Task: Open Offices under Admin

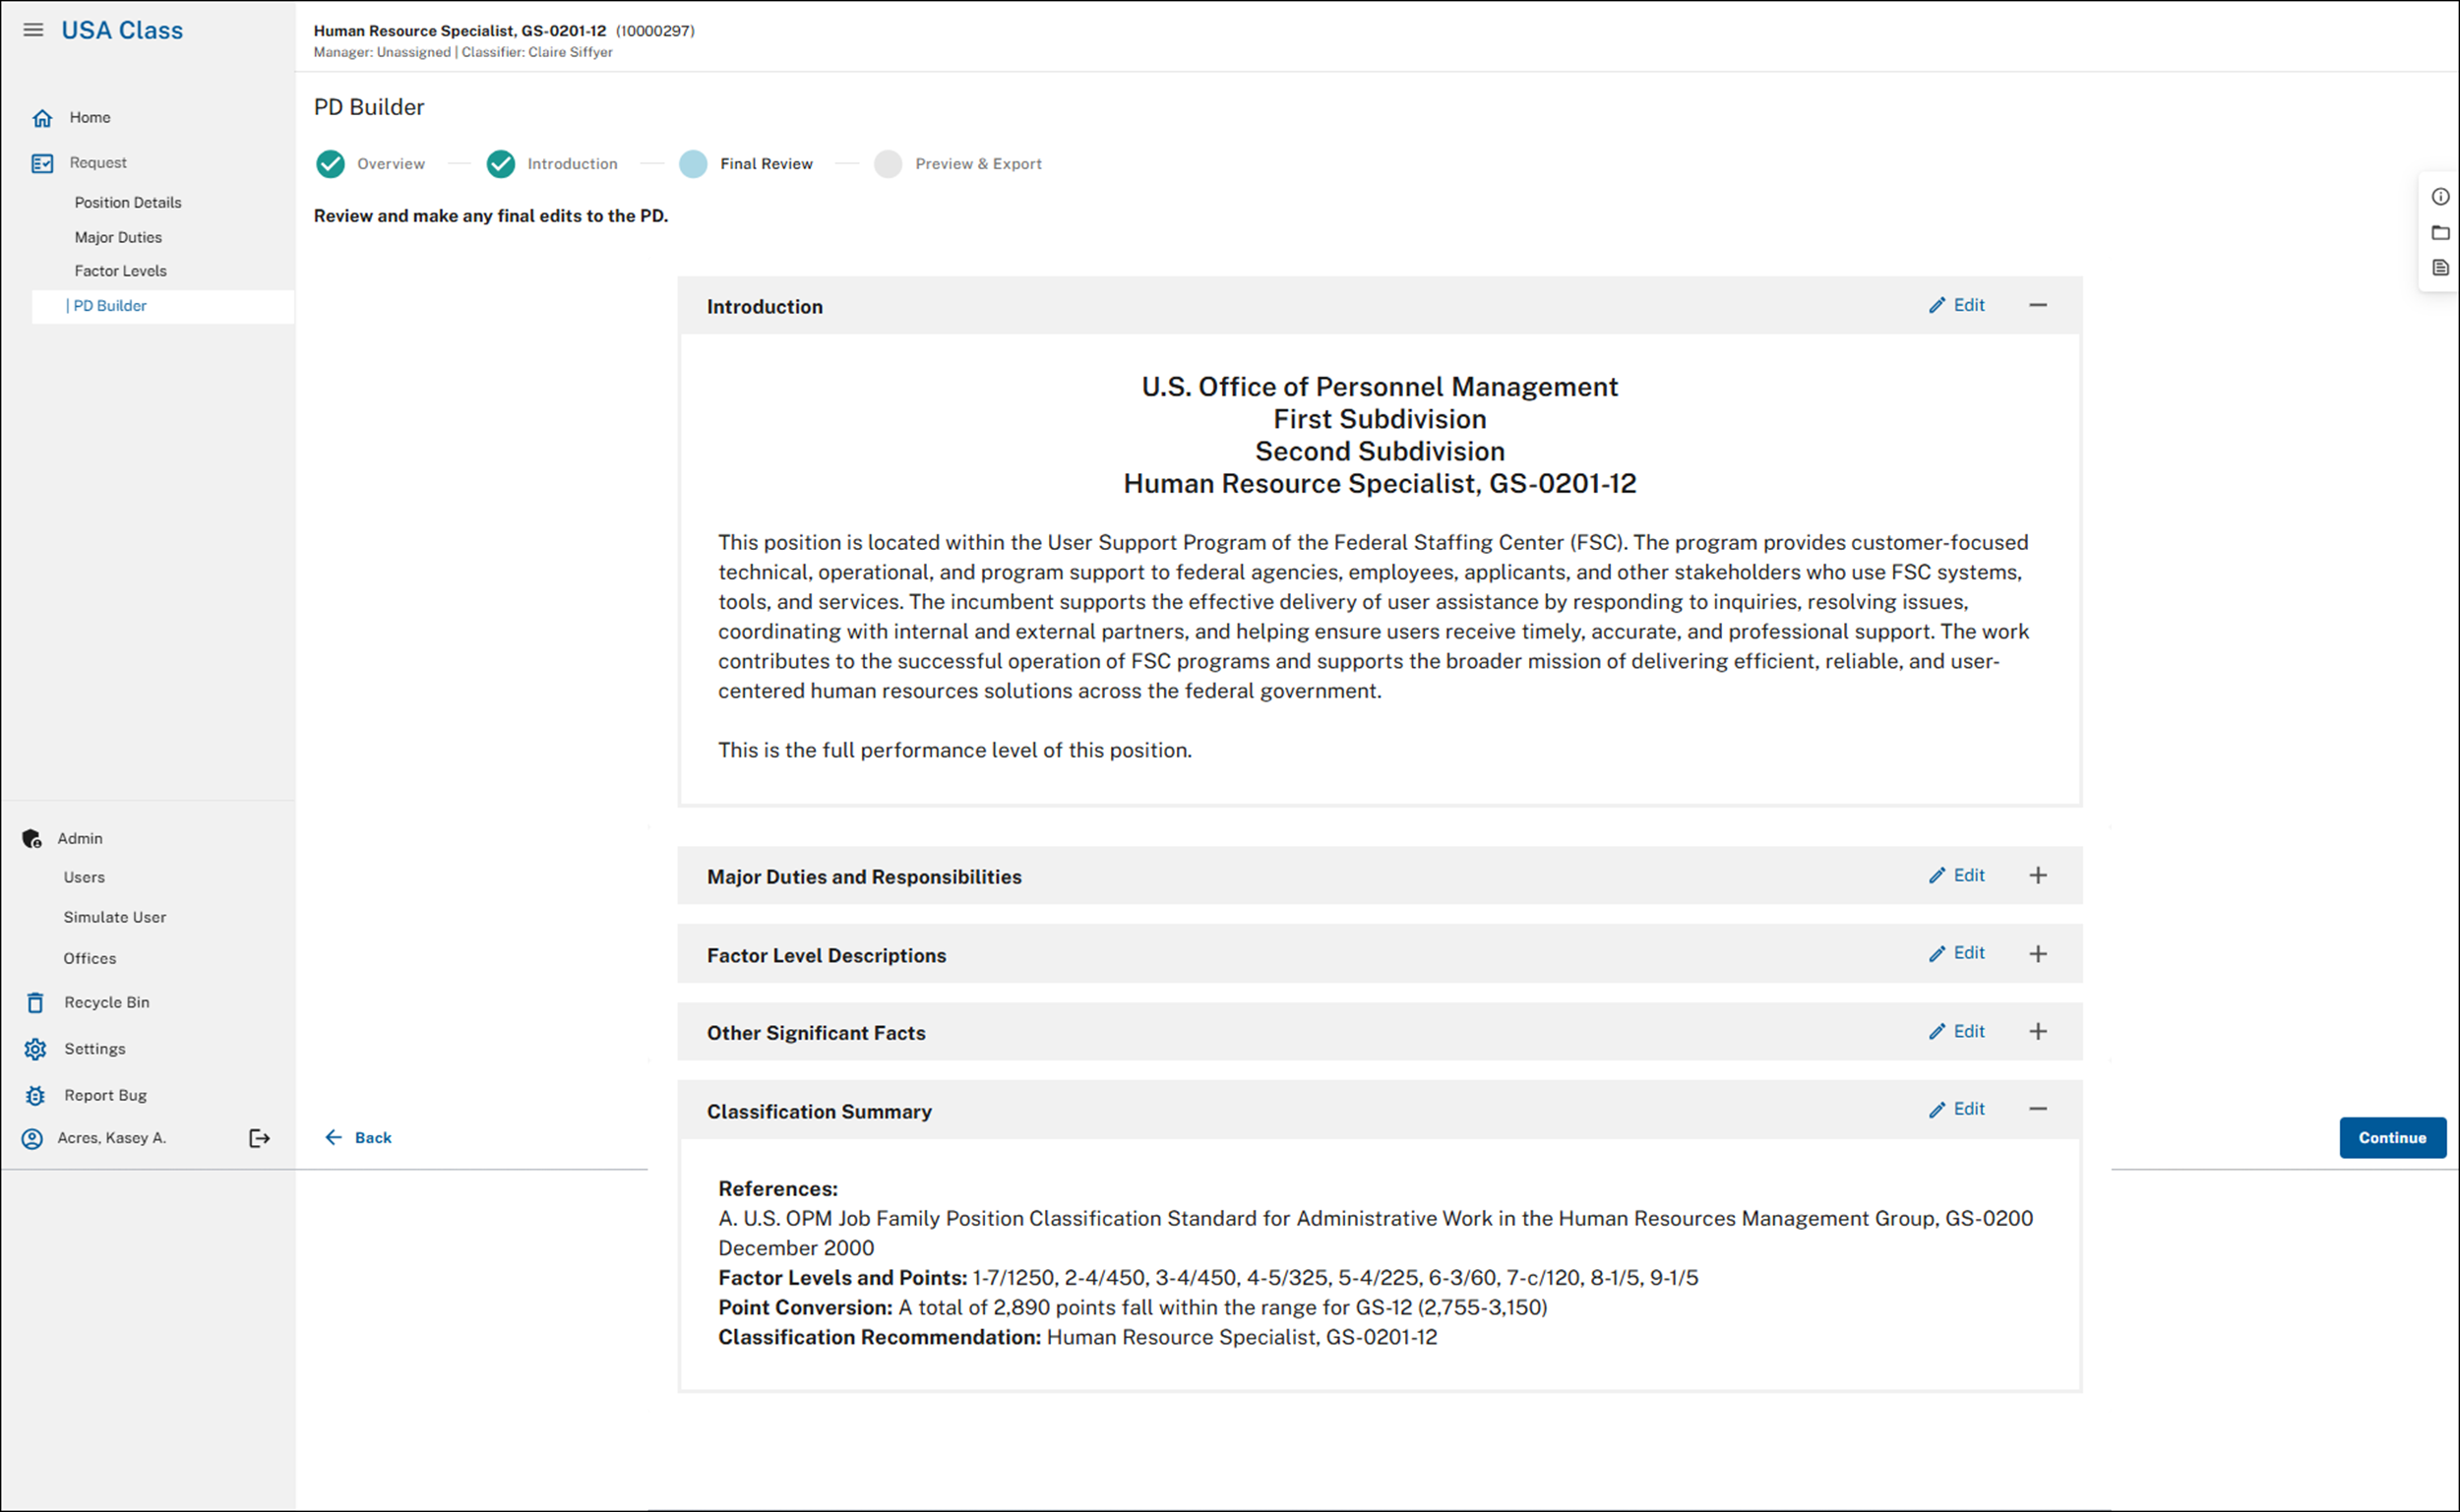Action: pos(90,958)
